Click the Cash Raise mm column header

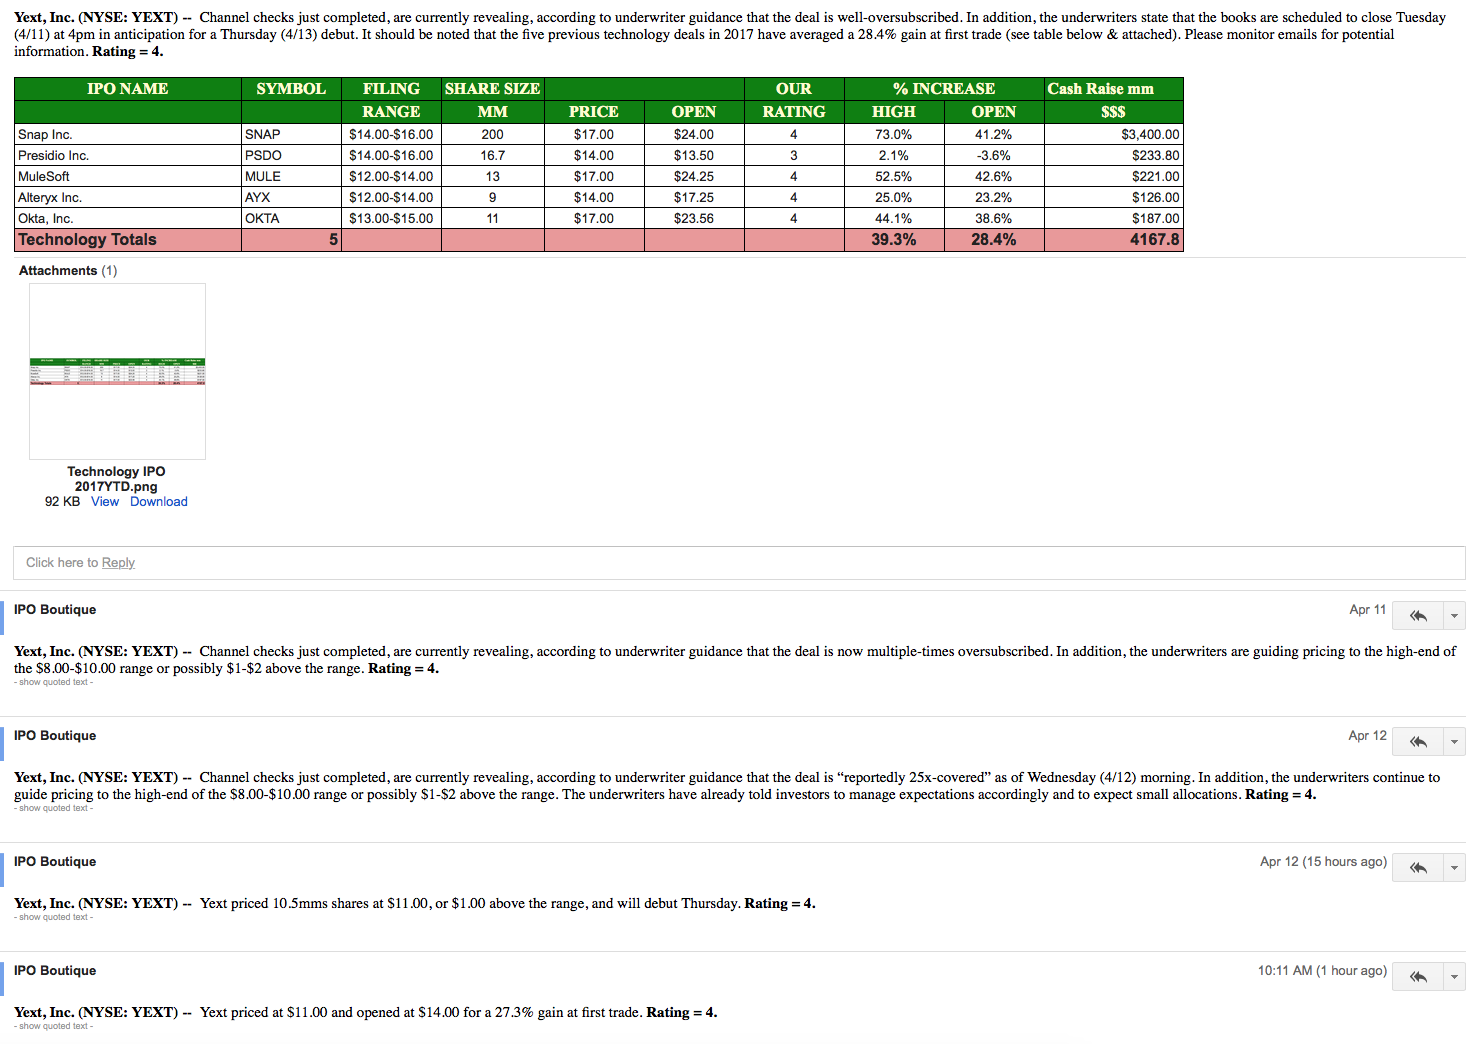coord(1114,89)
